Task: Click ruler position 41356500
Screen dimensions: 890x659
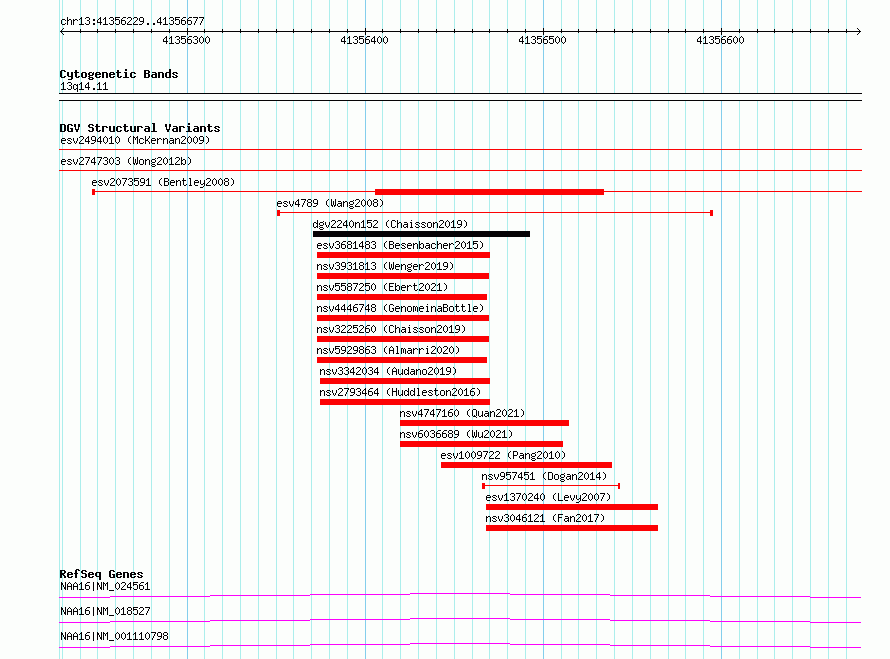Action: tap(542, 40)
